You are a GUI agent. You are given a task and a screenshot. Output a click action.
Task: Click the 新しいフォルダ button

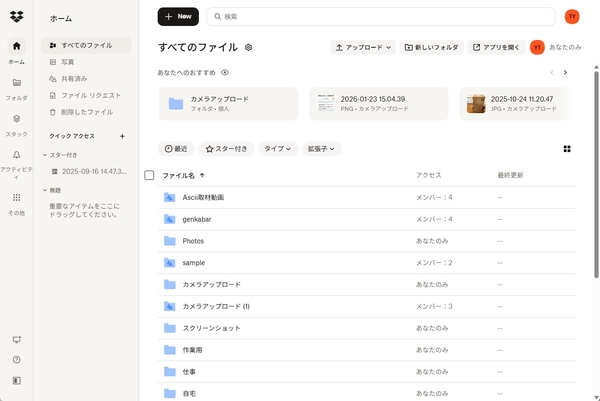coord(432,47)
